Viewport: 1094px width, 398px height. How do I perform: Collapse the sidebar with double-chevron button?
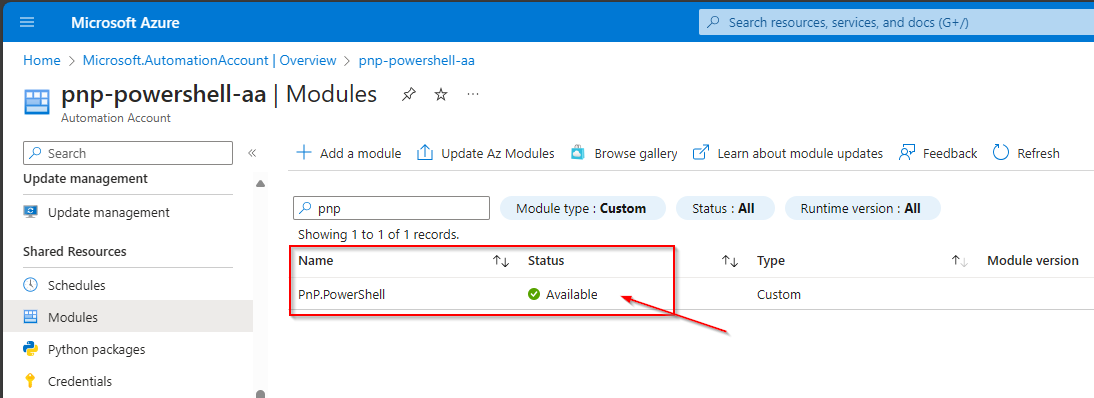coord(253,153)
